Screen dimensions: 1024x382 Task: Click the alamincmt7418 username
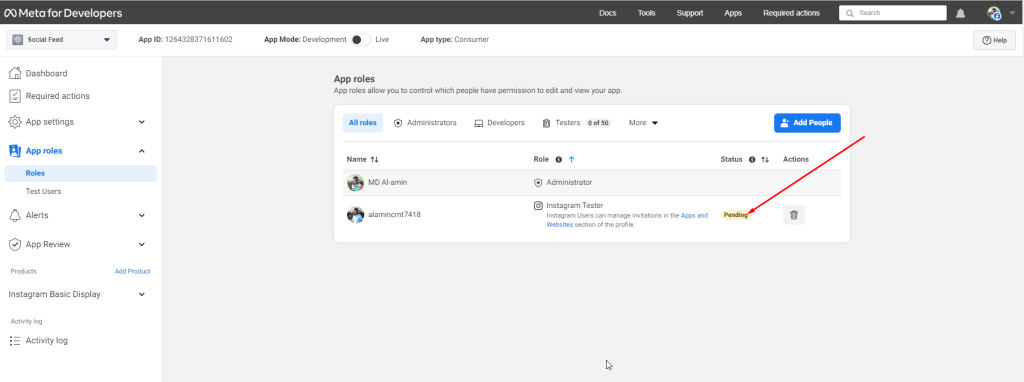coord(394,215)
